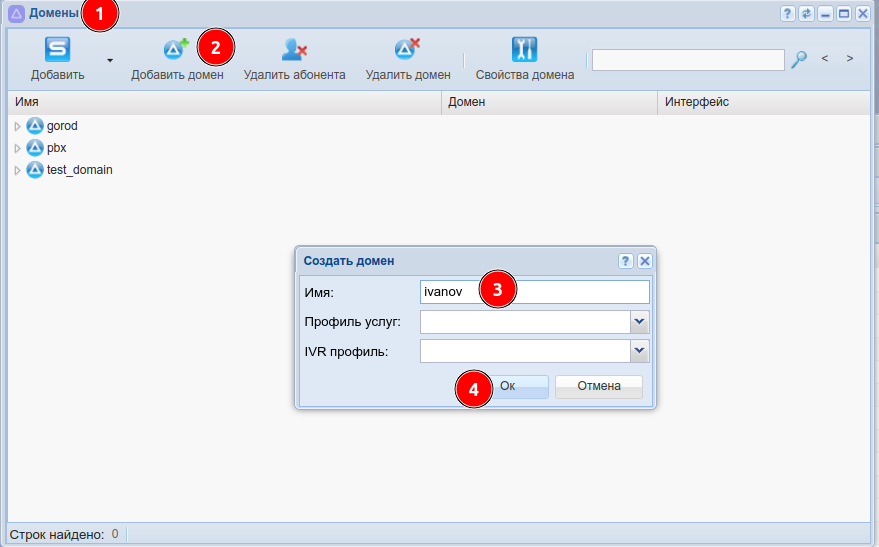
Task: Open Свойства домена tool
Action: tap(525, 60)
